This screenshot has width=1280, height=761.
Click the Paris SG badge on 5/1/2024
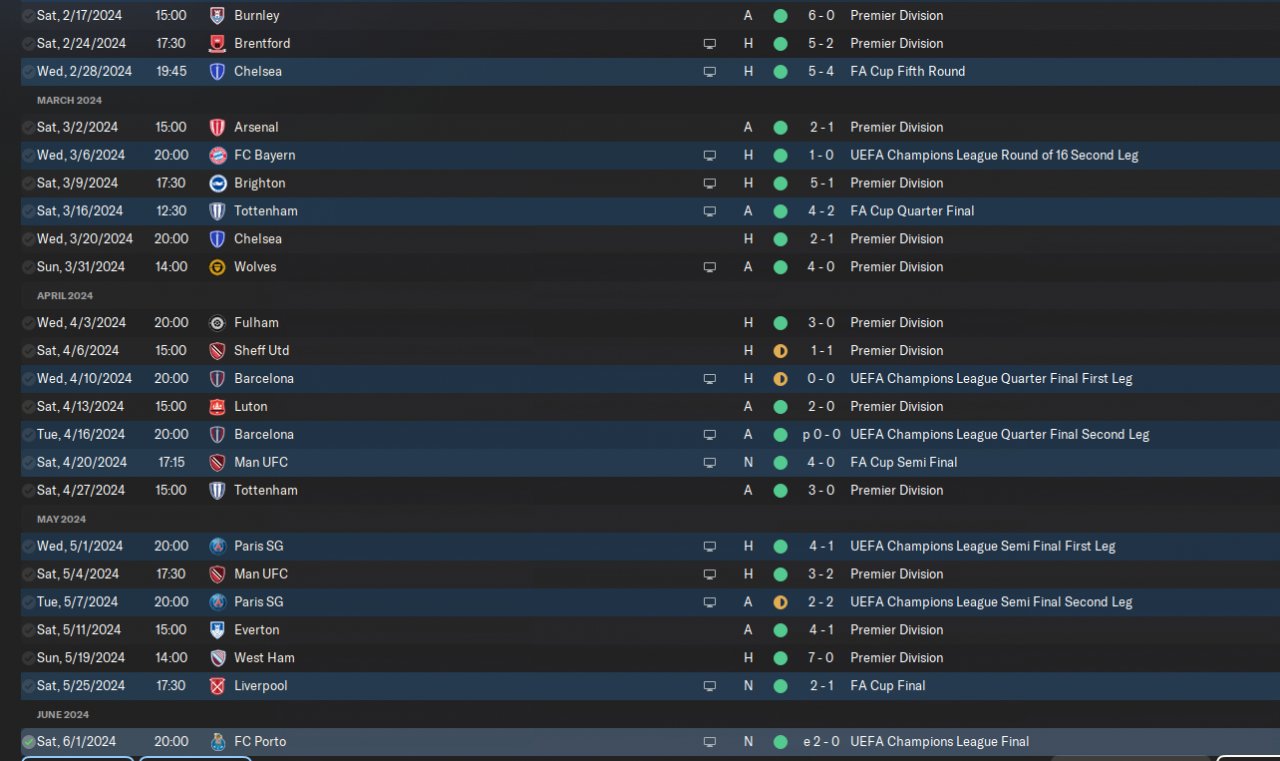[x=217, y=546]
